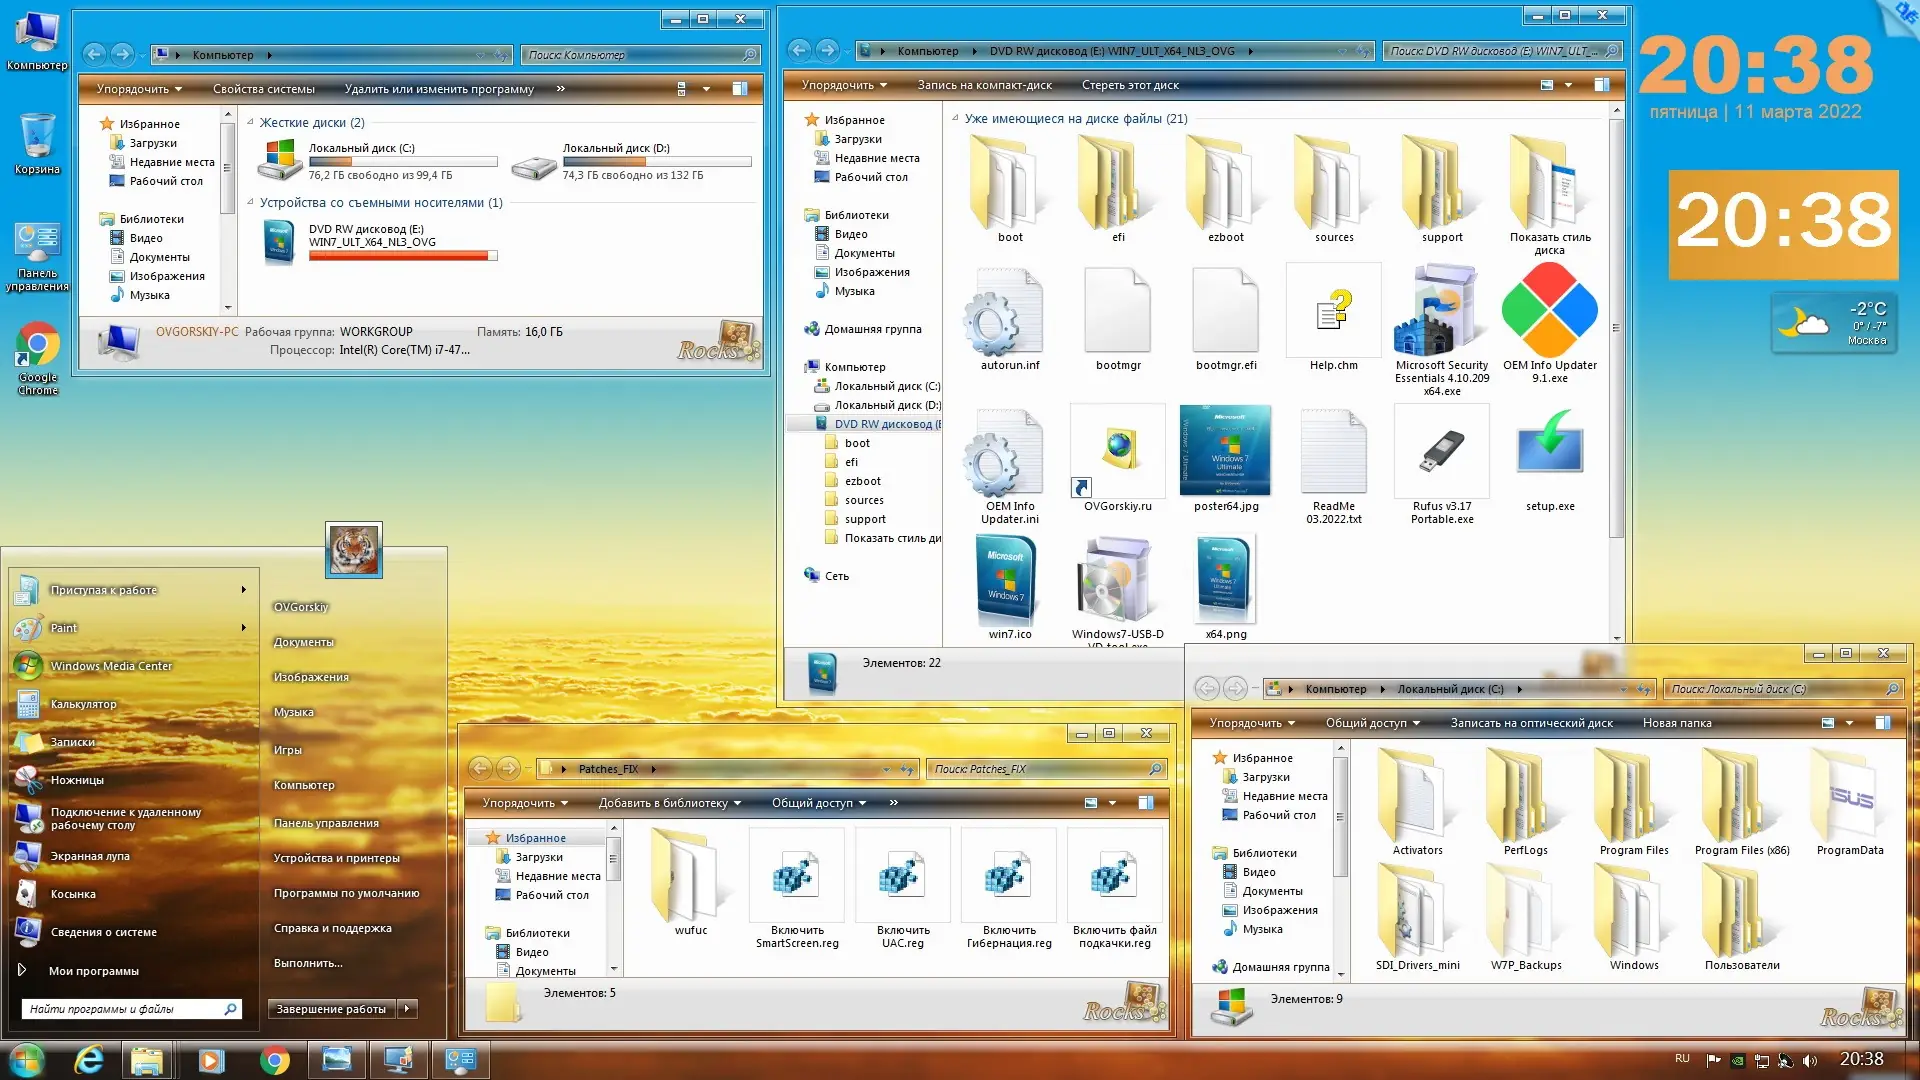Image resolution: width=1920 pixels, height=1080 pixels.
Task: Click the Найти программы и файлы field
Action: (x=120, y=1009)
